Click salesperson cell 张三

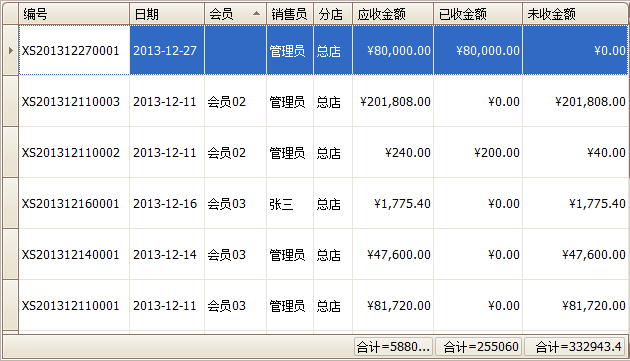click(290, 203)
